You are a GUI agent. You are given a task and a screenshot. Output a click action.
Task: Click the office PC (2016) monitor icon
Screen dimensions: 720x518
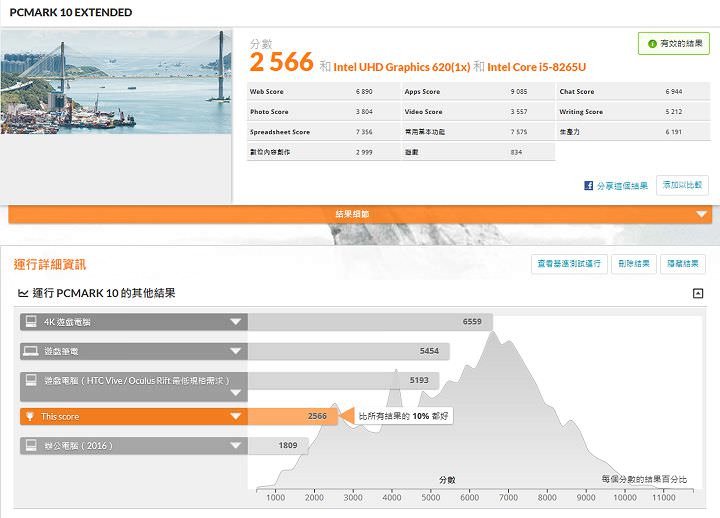point(31,445)
